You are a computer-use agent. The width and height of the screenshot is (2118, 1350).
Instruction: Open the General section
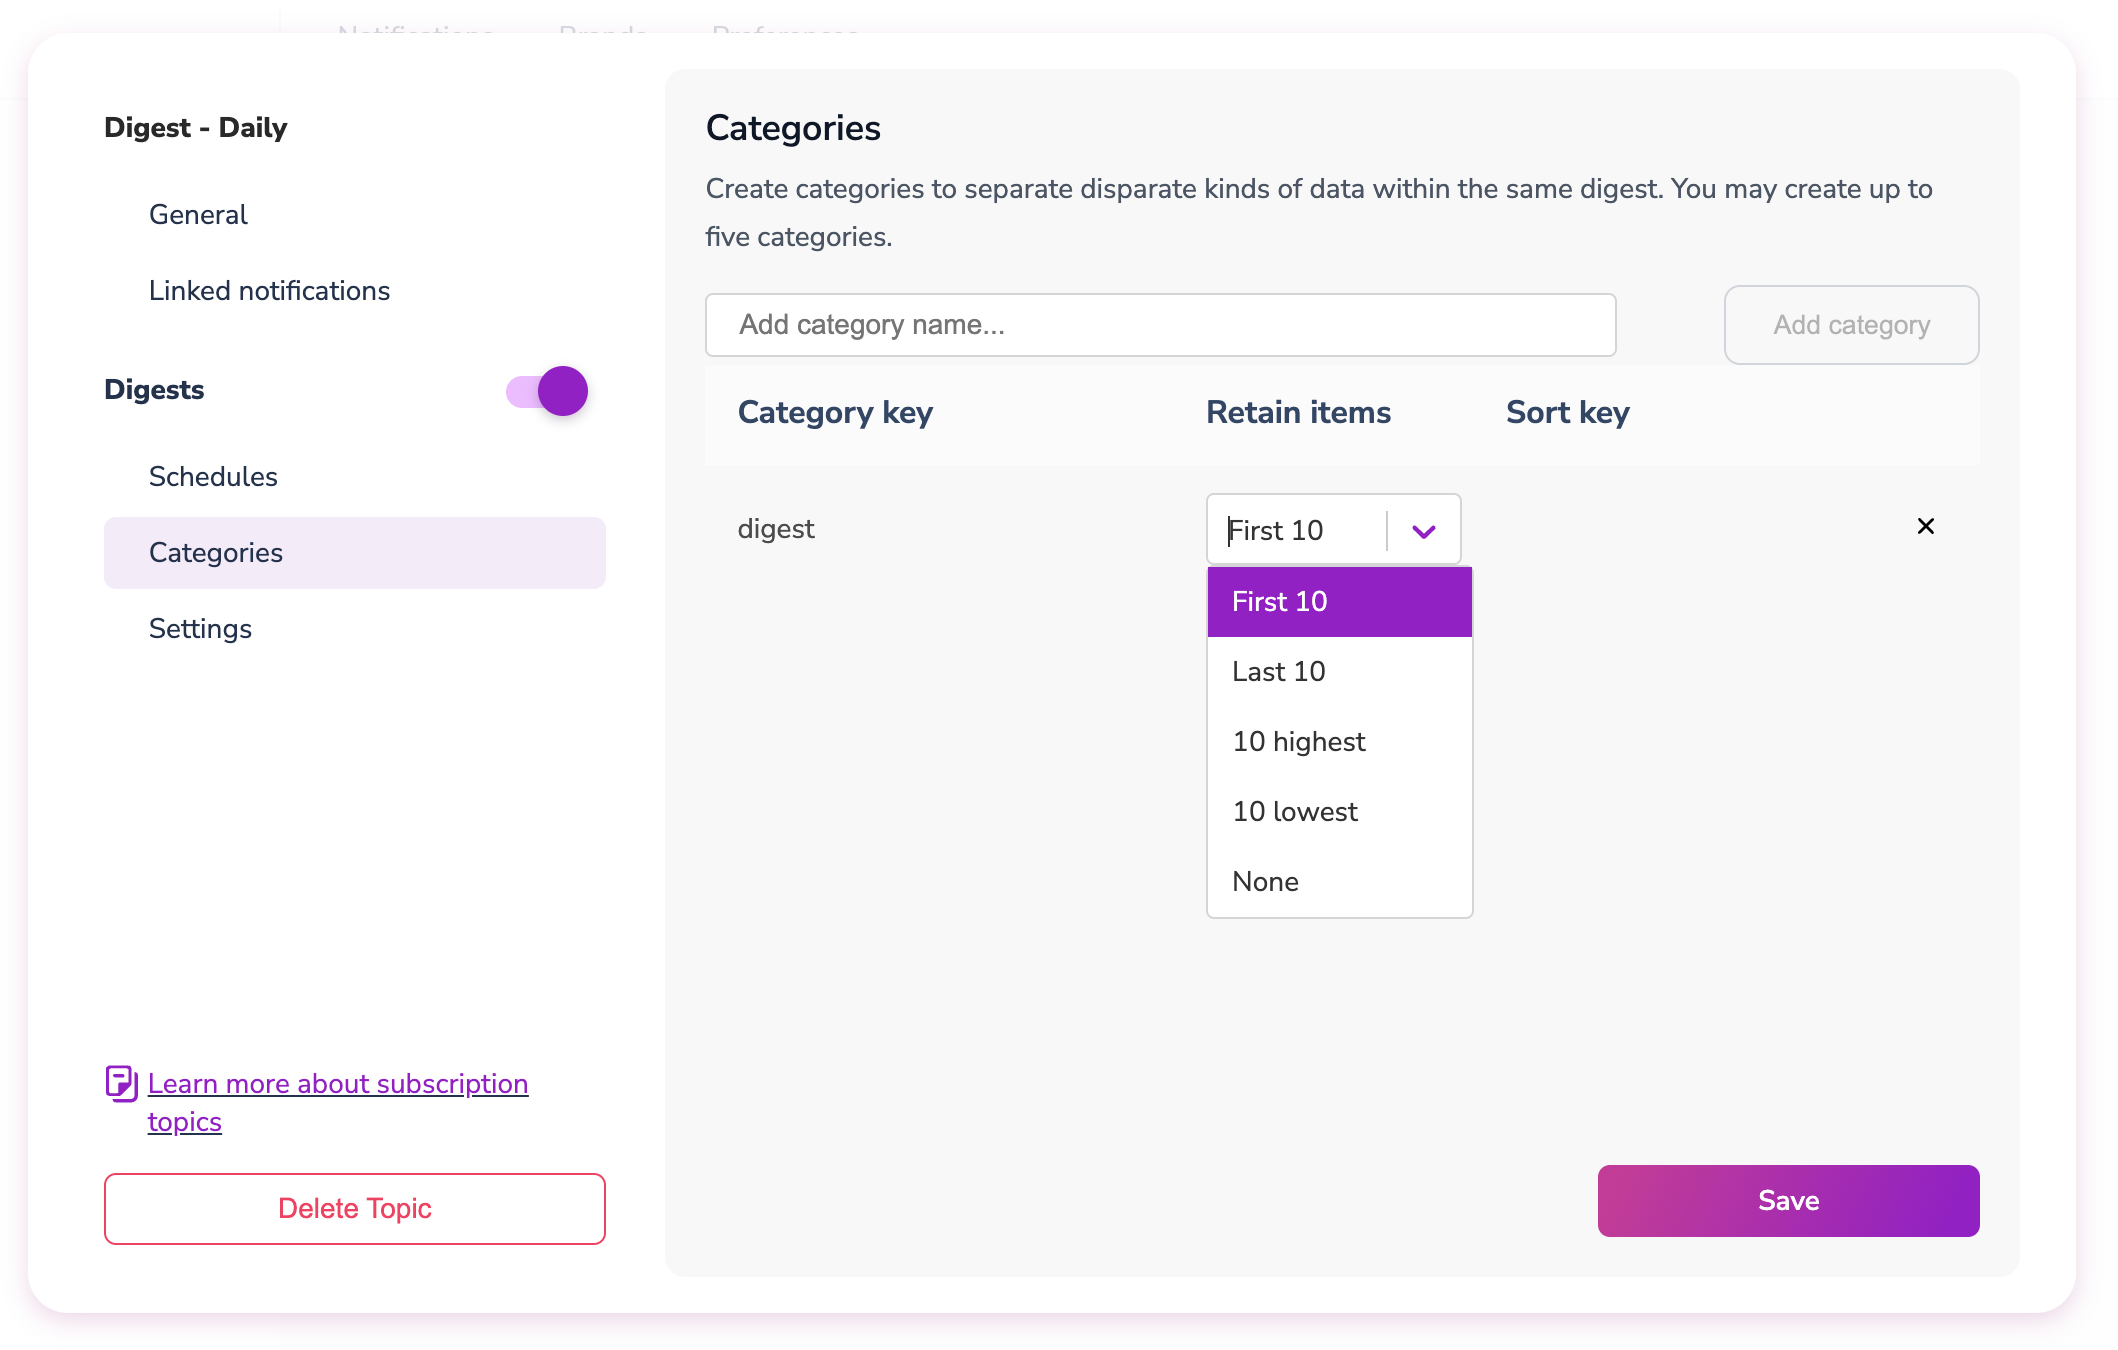197,214
